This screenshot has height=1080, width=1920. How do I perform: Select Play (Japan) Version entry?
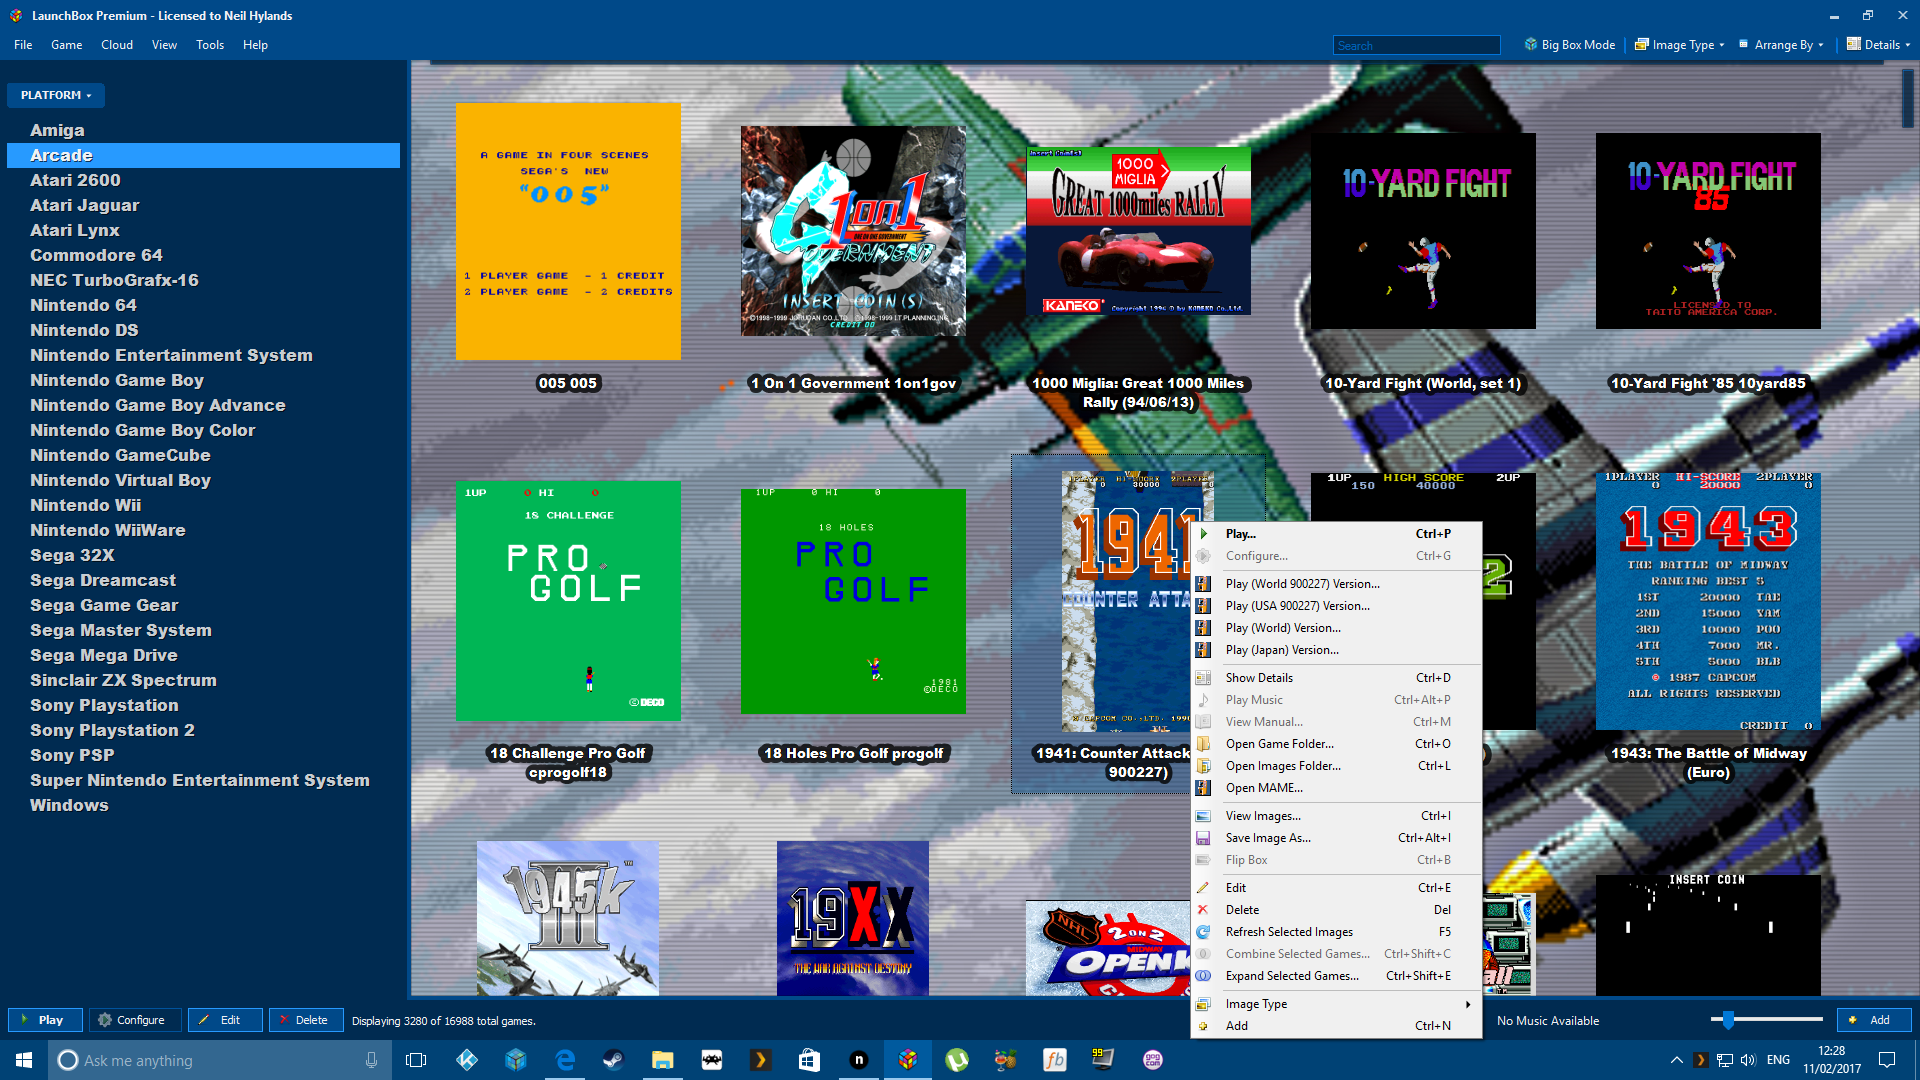[x=1336, y=650]
